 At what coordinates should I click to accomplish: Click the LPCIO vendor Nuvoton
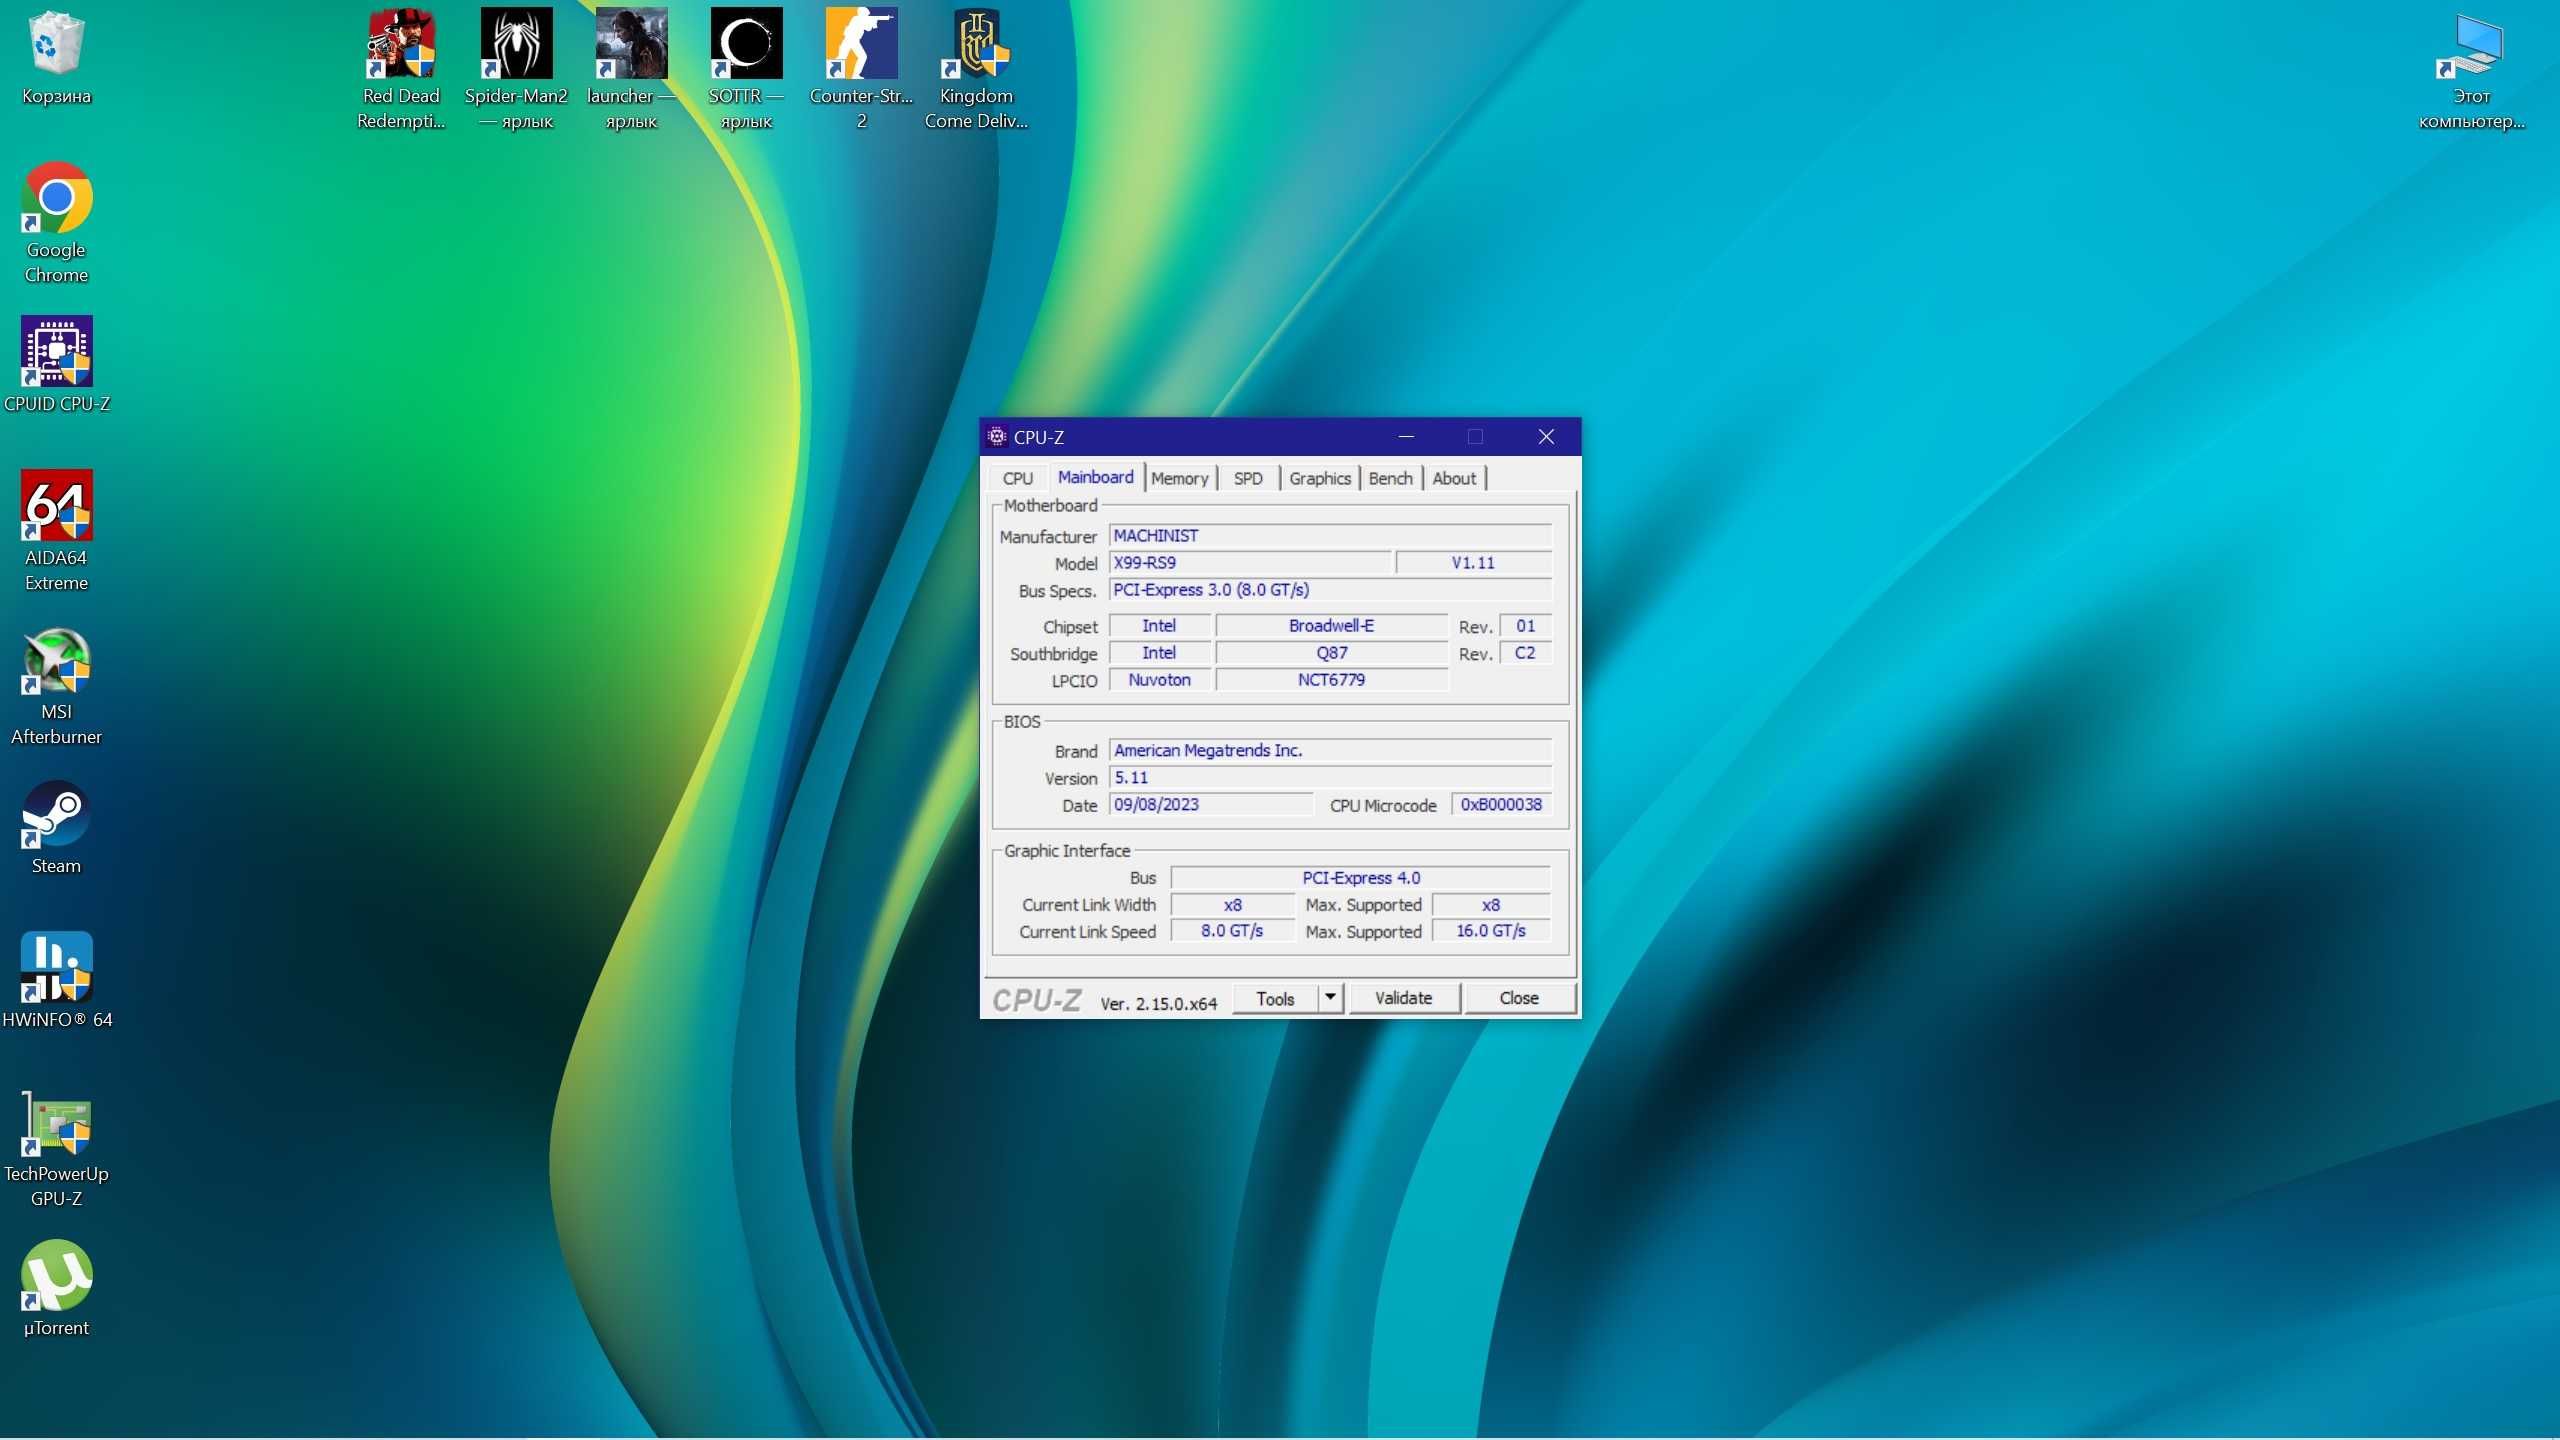pos(1159,680)
